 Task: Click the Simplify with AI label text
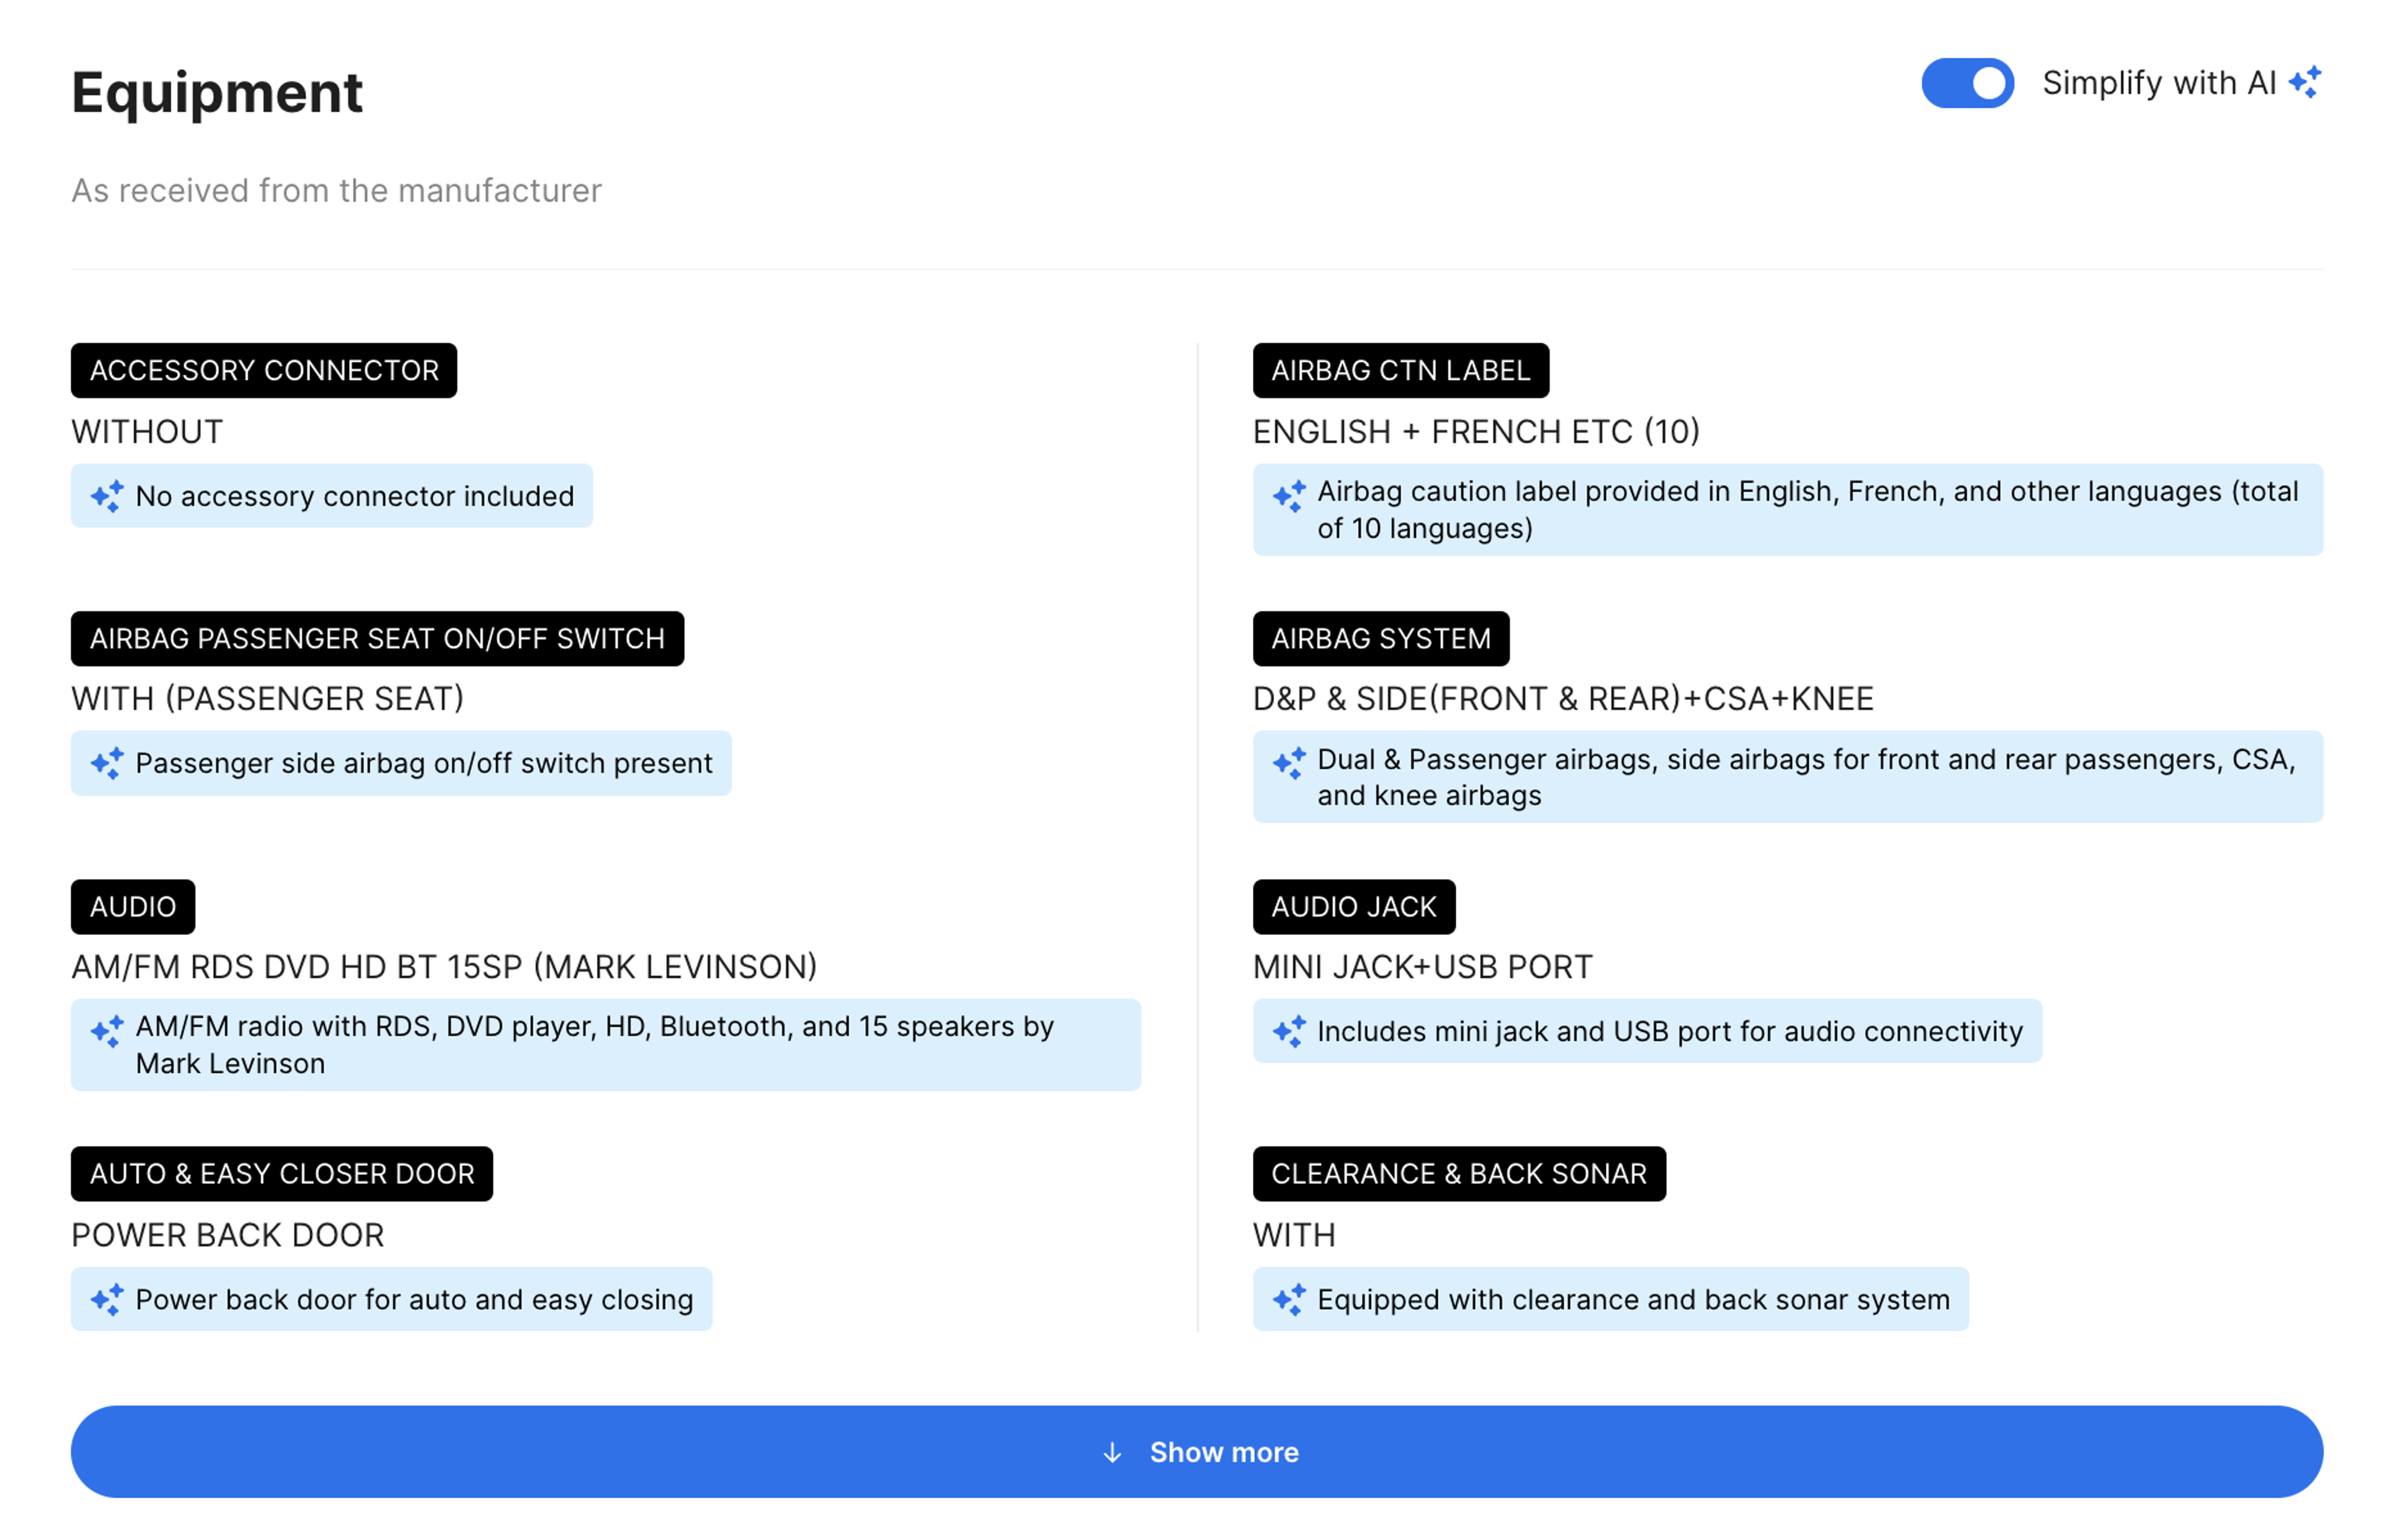click(x=2158, y=83)
